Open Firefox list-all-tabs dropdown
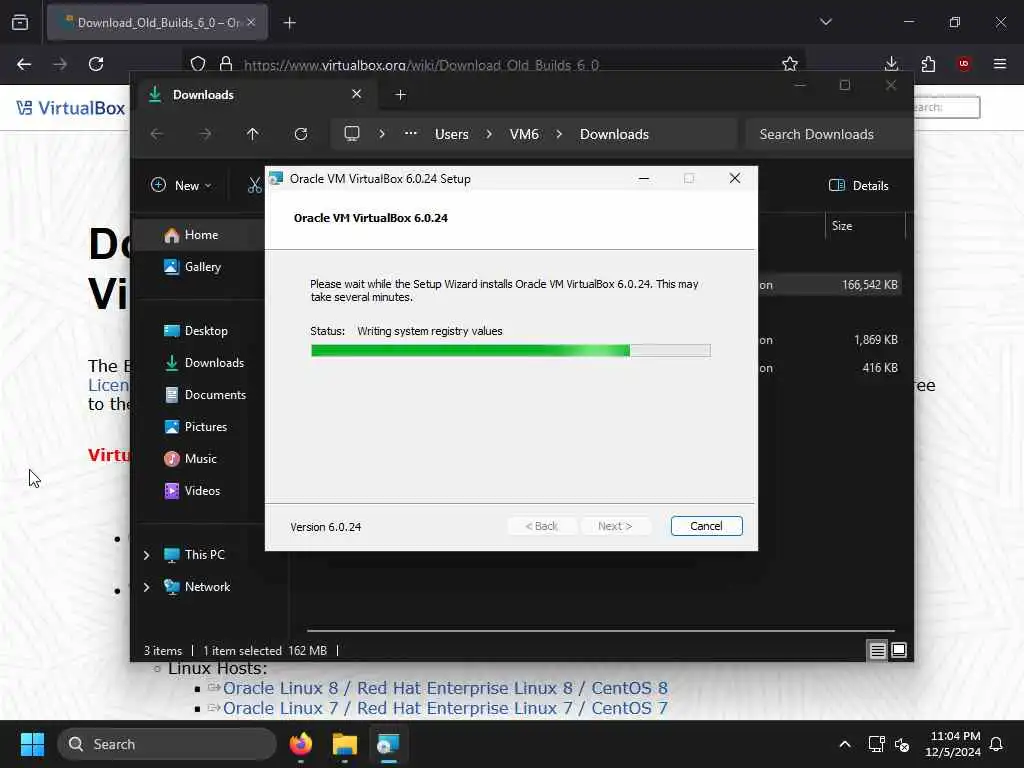Viewport: 1024px width, 768px height. click(825, 22)
